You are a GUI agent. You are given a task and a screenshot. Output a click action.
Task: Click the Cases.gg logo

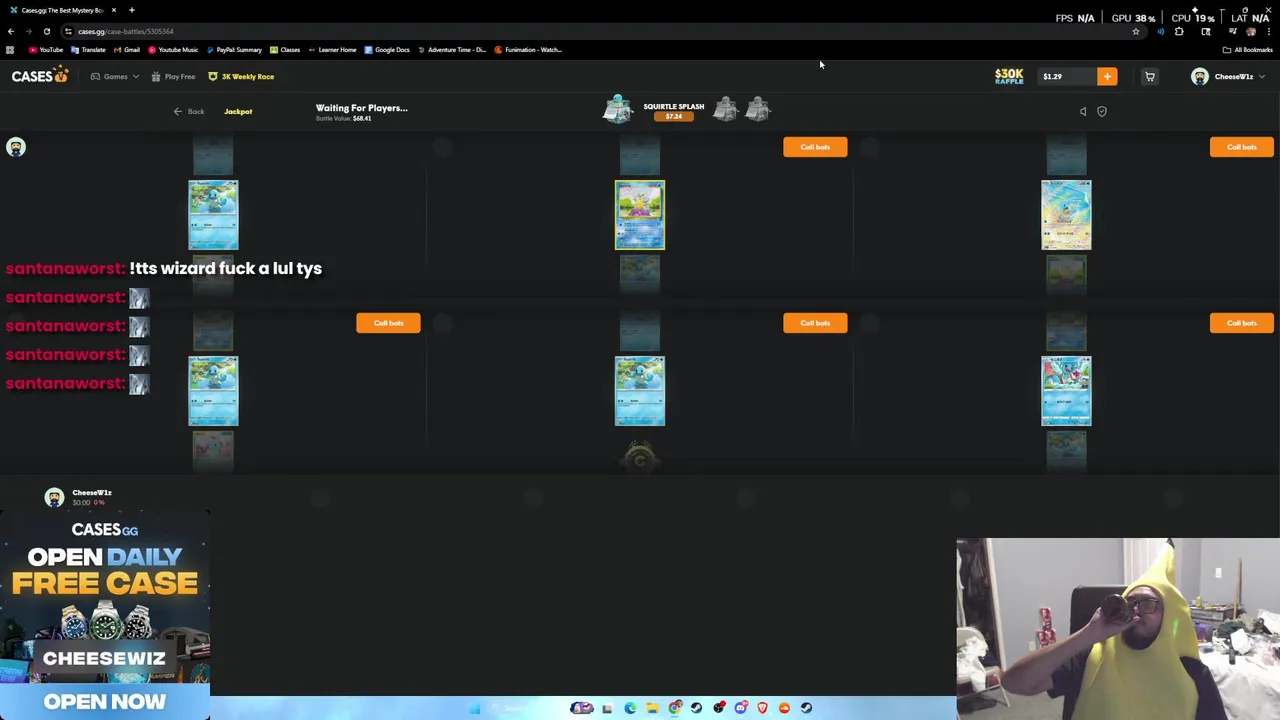point(40,76)
